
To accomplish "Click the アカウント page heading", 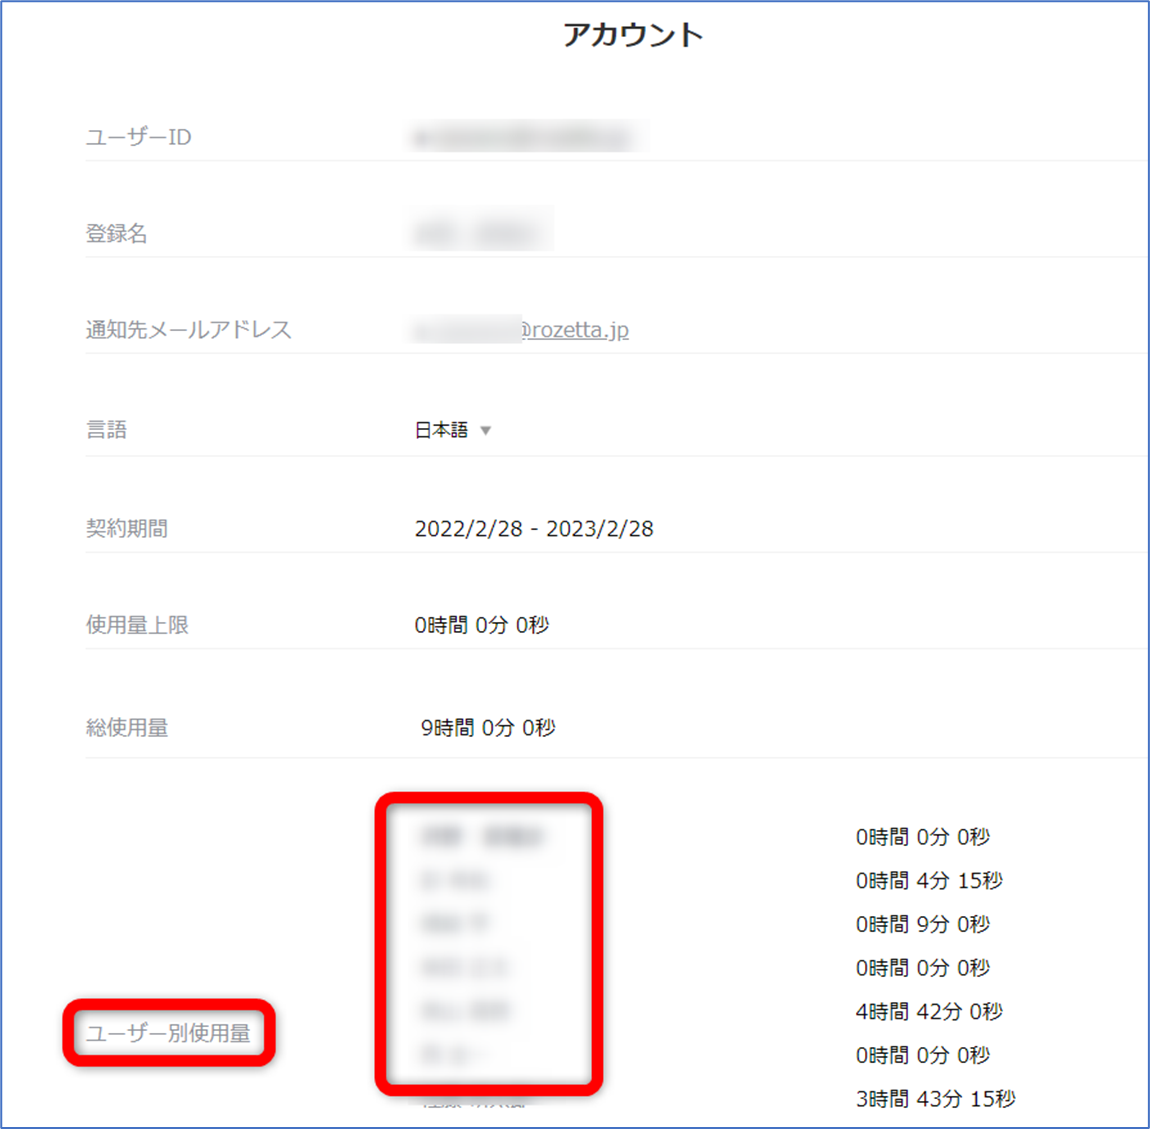I will click(x=633, y=34).
